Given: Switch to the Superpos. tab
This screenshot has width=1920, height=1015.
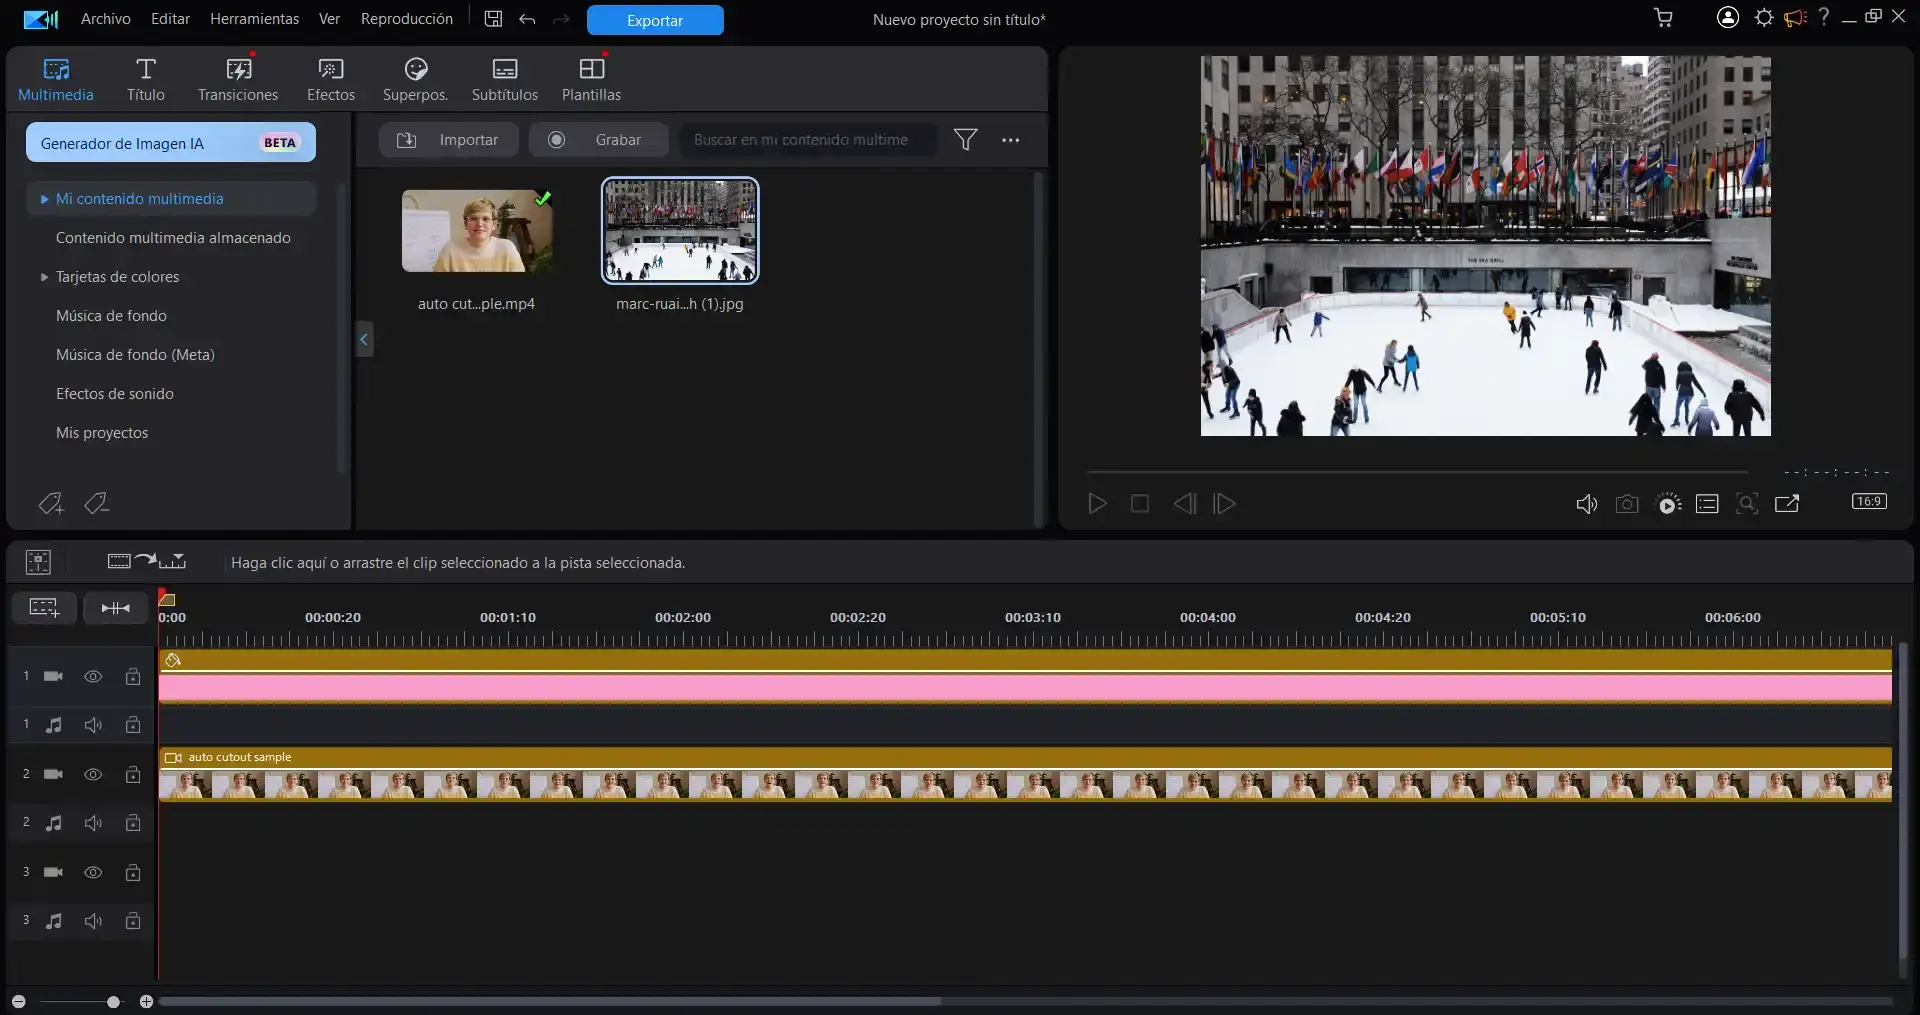Looking at the screenshot, I should [415, 78].
